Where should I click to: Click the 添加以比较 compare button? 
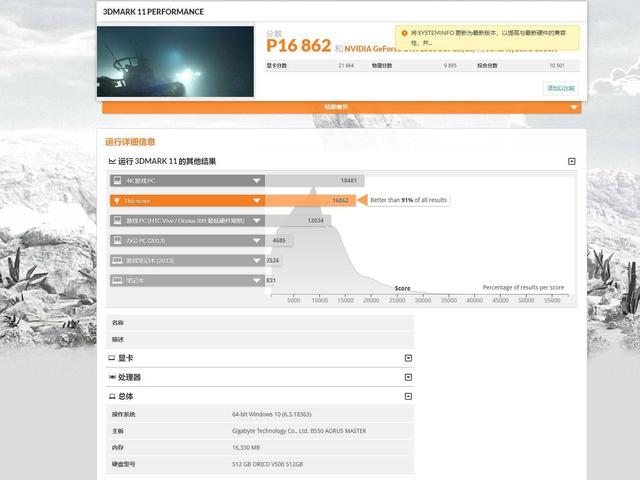pyautogui.click(x=561, y=88)
